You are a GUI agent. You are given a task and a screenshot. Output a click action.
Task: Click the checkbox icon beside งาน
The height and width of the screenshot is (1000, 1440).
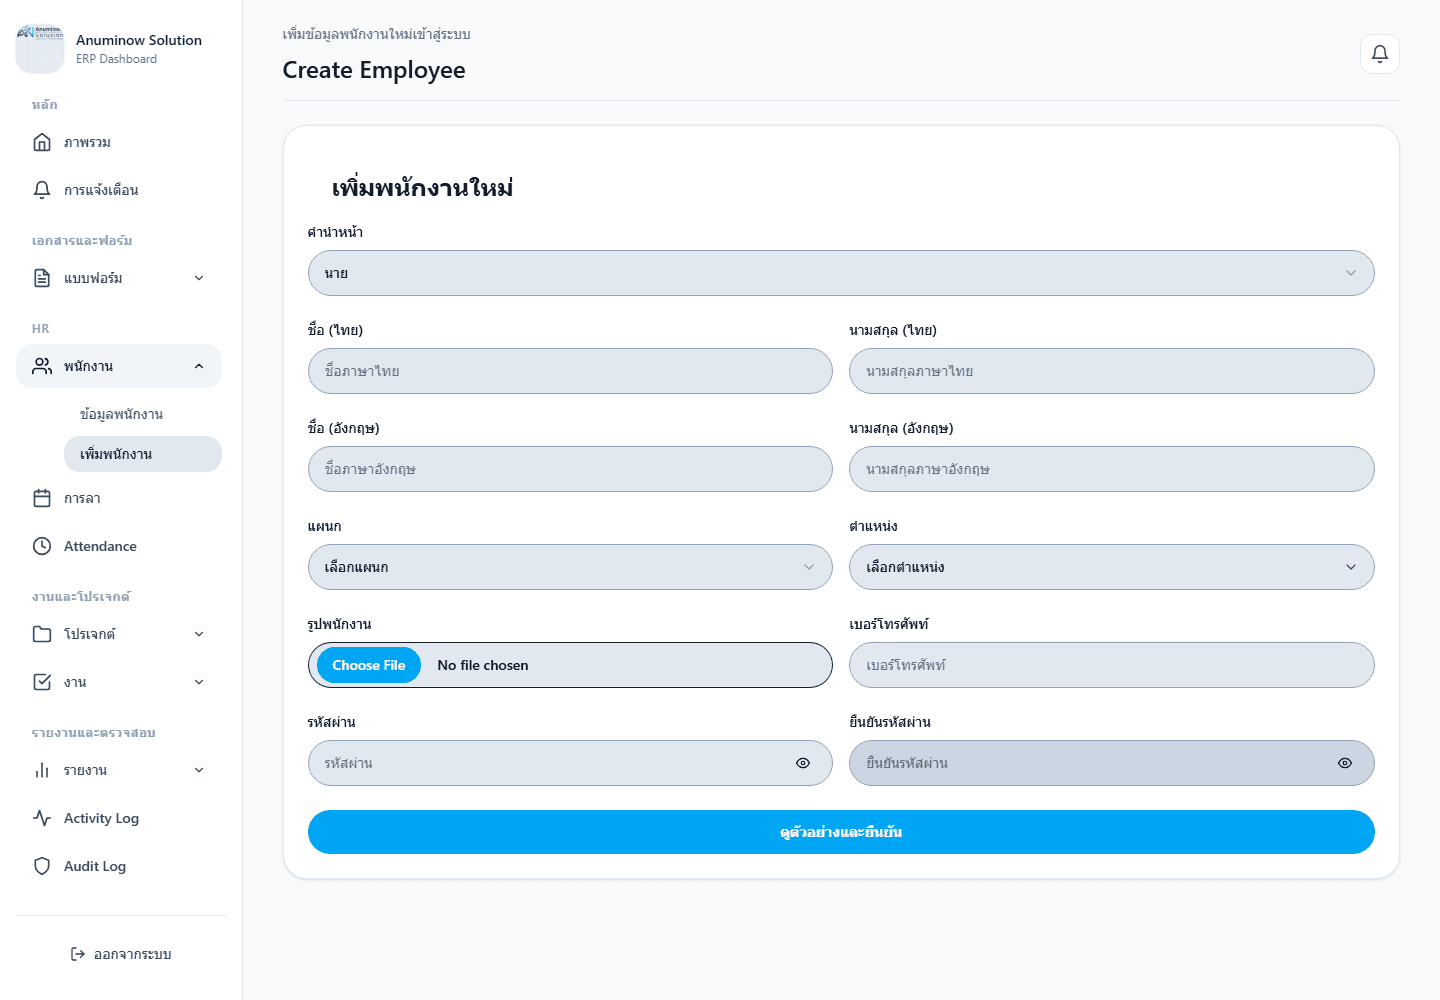click(x=42, y=682)
